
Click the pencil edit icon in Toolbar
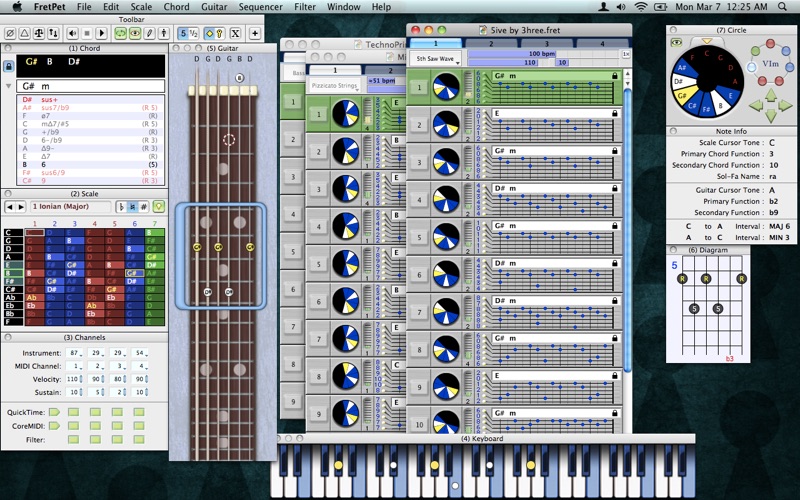pos(149,34)
